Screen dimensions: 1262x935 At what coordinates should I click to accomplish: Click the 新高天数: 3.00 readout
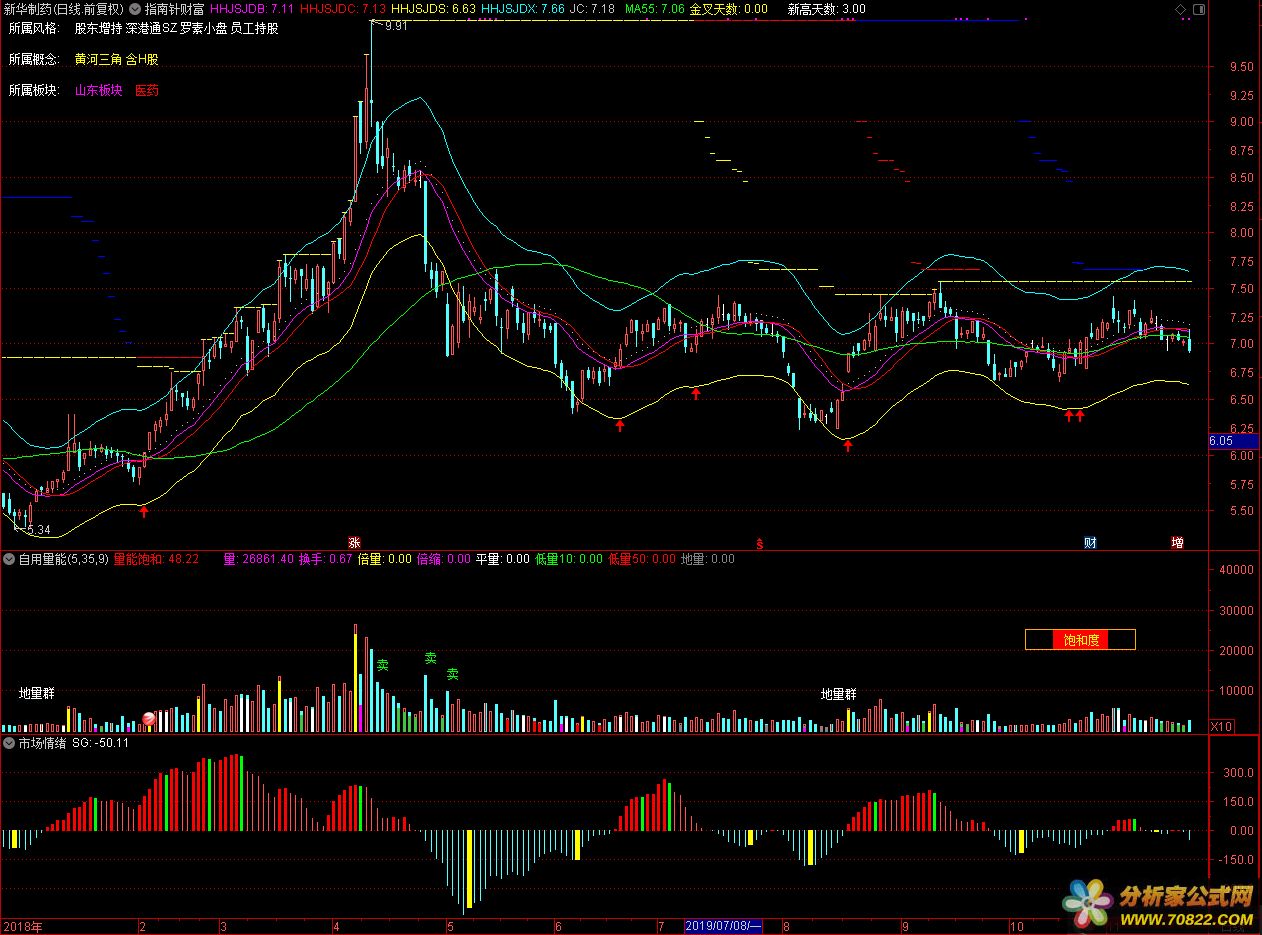tap(827, 9)
